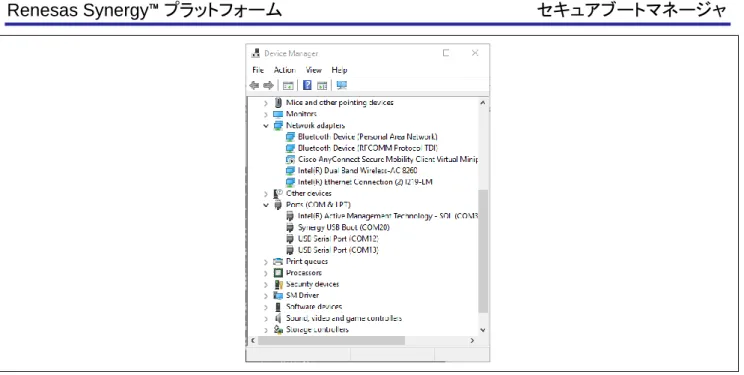744x375 pixels.
Task: Expand the SM Driver node
Action: pos(266,296)
